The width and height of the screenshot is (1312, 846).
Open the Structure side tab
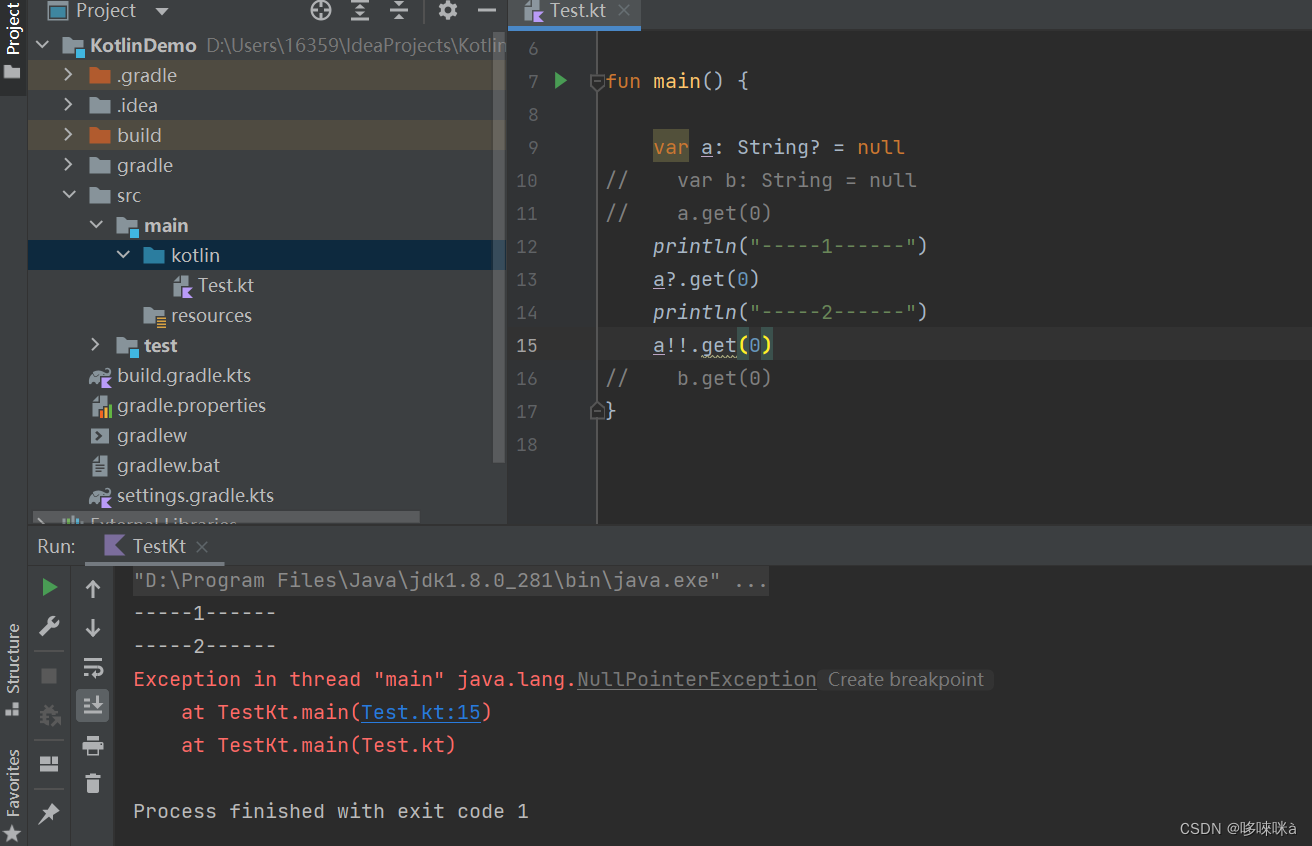coord(13,670)
